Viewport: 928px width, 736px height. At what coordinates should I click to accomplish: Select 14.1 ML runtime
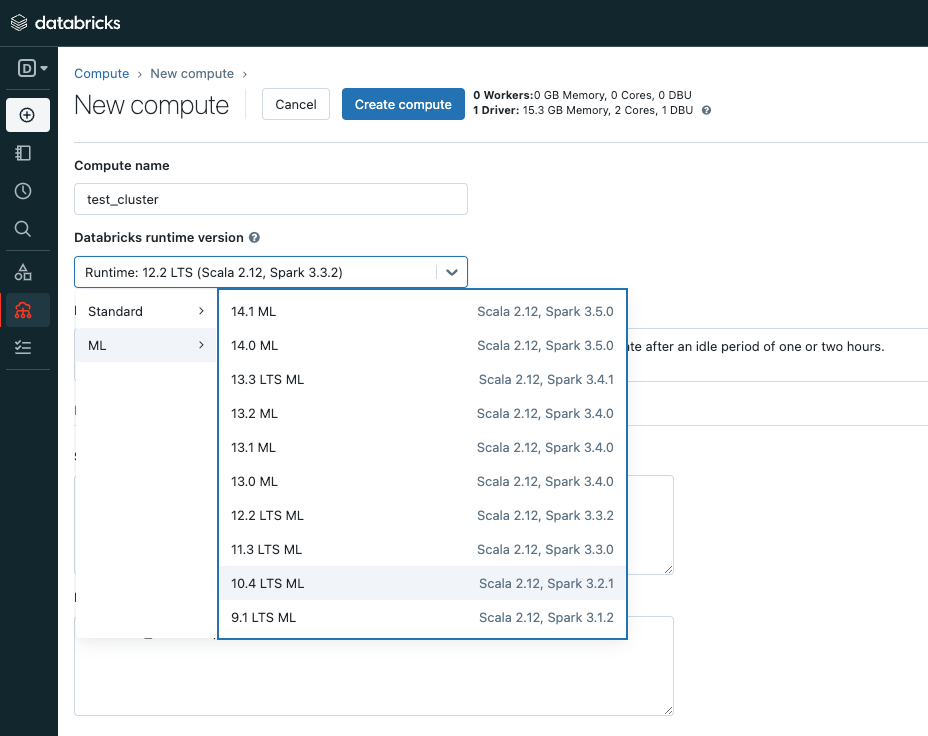pyautogui.click(x=422, y=311)
